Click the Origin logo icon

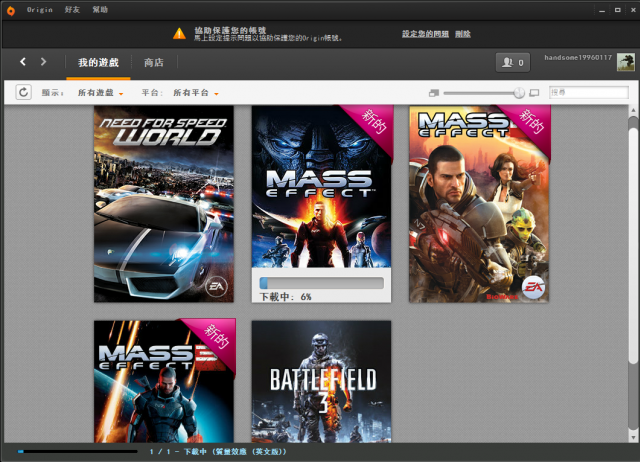11,10
